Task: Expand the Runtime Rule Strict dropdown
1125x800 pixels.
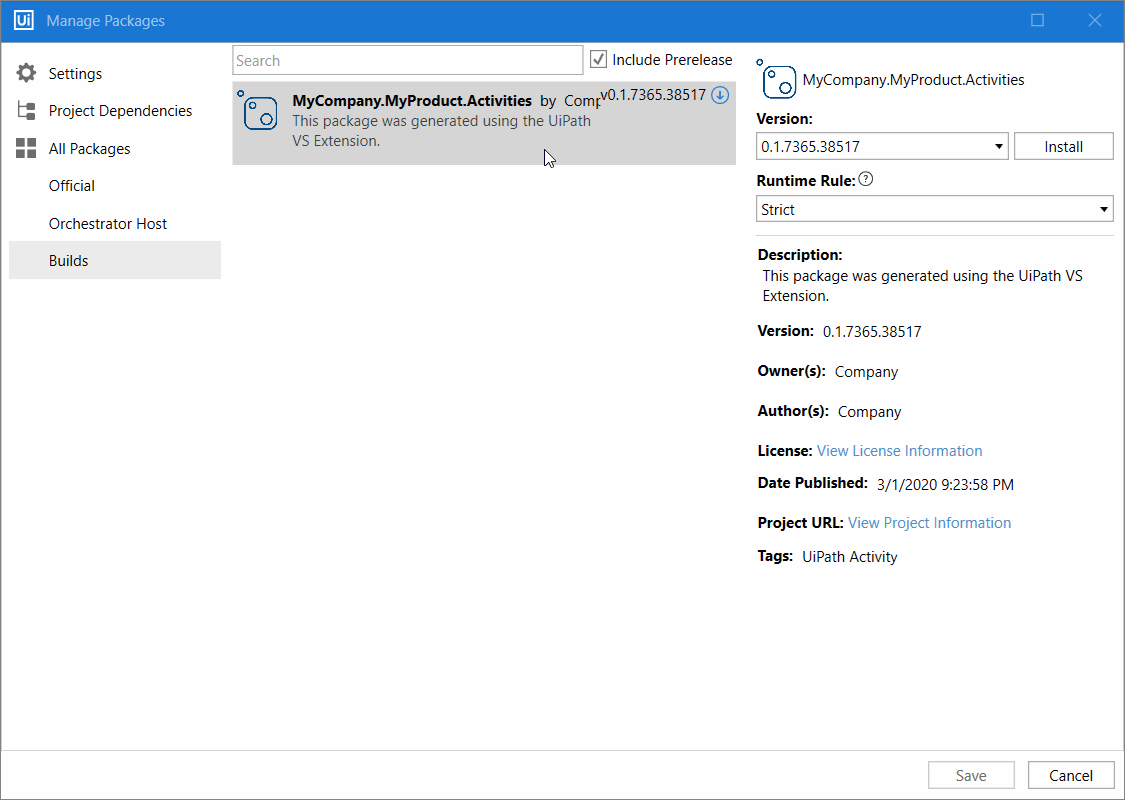Action: pyautogui.click(x=934, y=210)
